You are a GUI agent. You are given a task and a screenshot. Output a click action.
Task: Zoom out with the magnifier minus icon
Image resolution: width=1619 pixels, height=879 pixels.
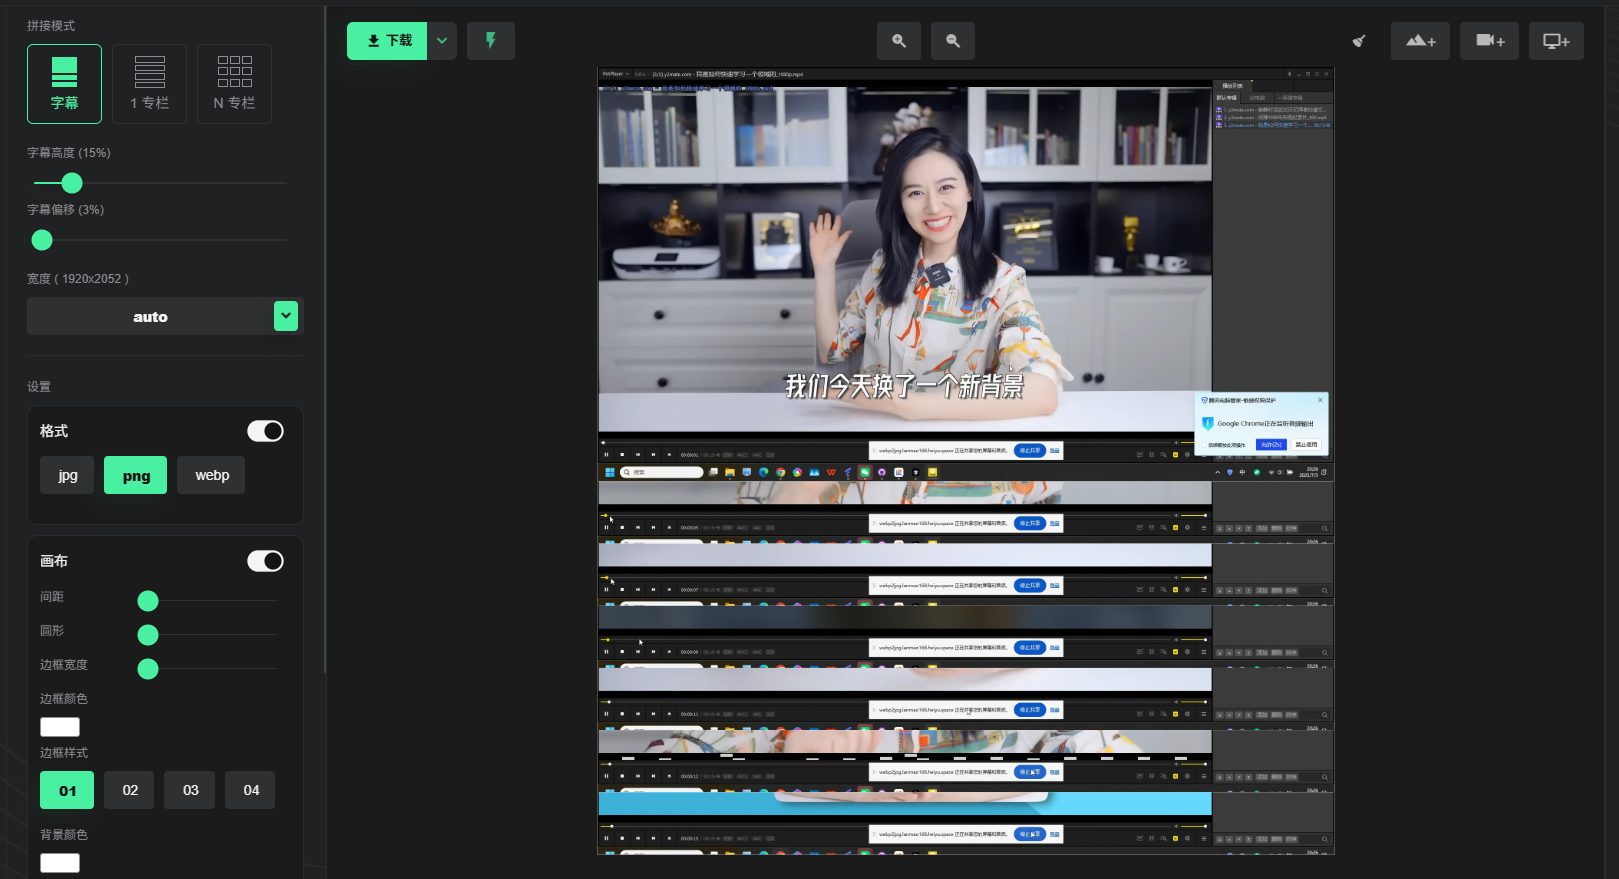point(953,41)
